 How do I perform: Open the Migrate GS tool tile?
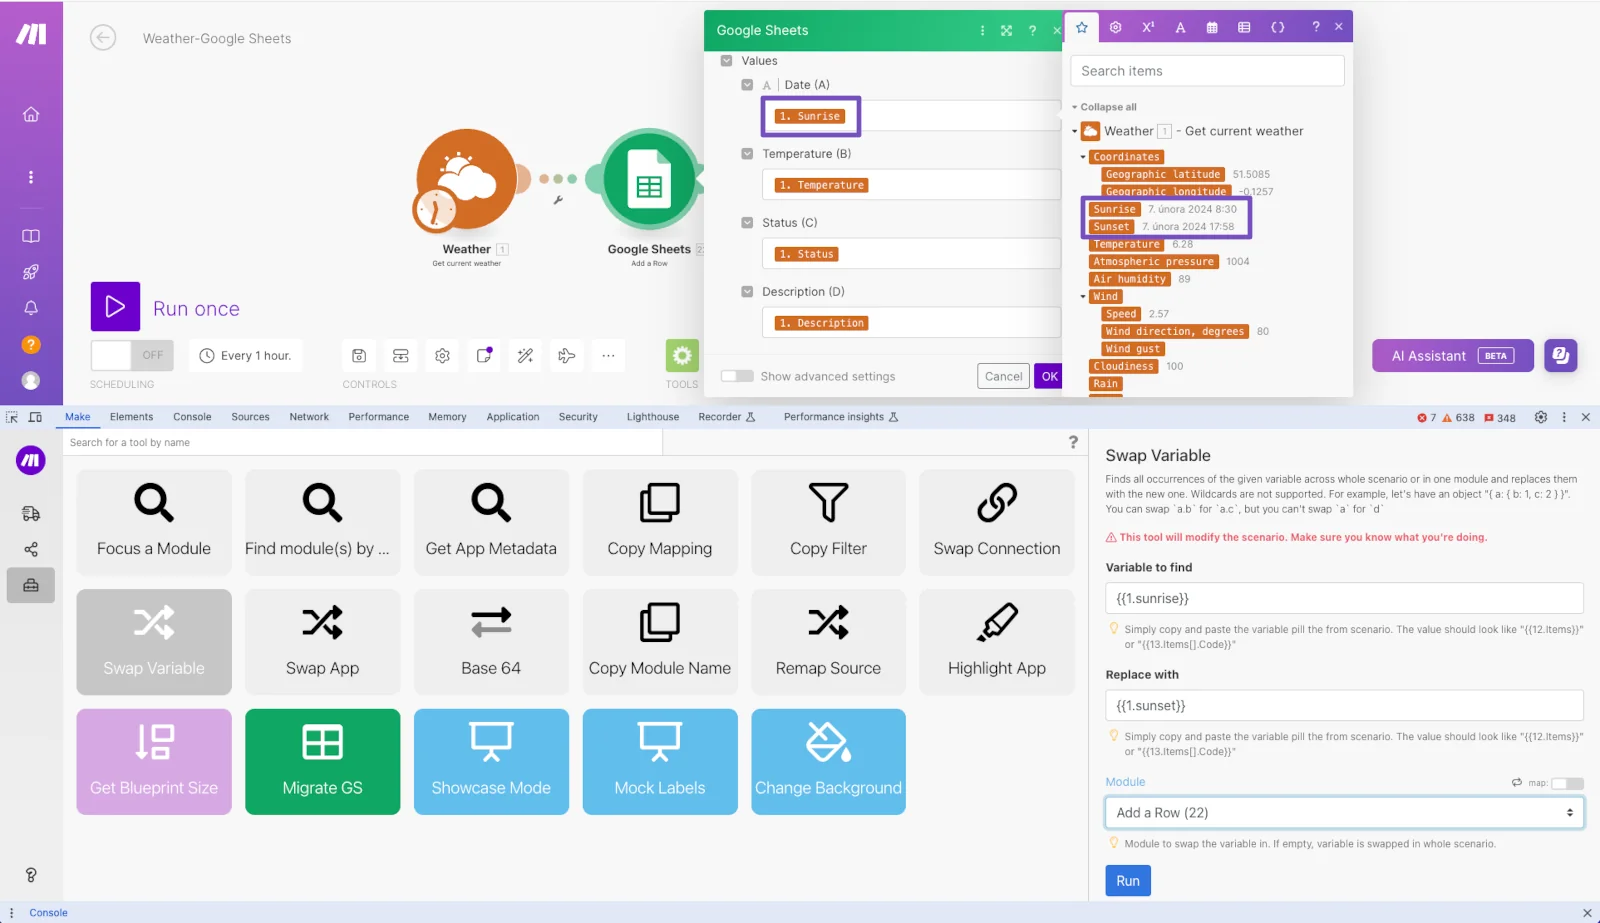[322, 762]
